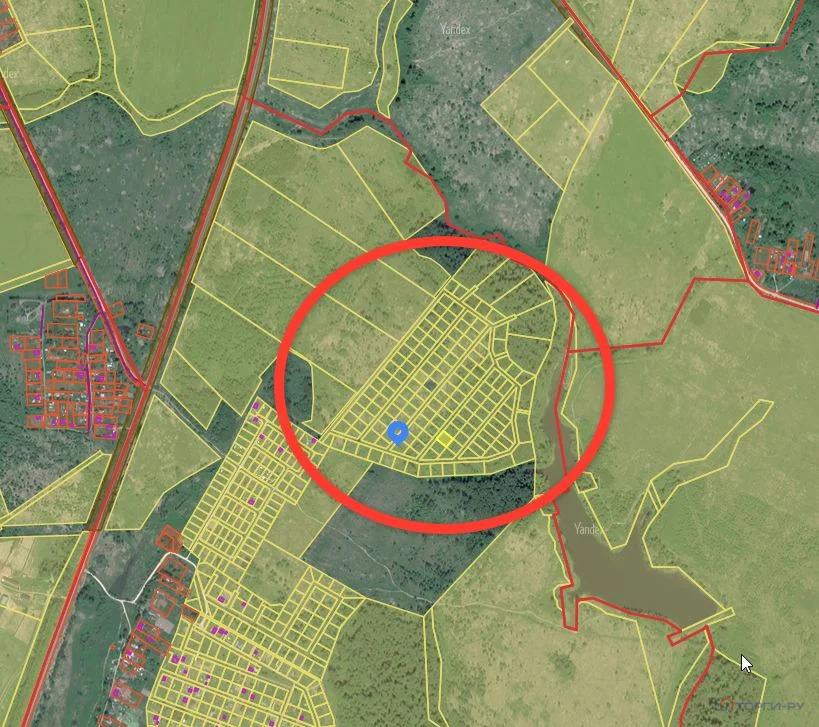This screenshot has width=819, height=727.
Task: Select the large bright green field top left
Action: pos(178,55)
